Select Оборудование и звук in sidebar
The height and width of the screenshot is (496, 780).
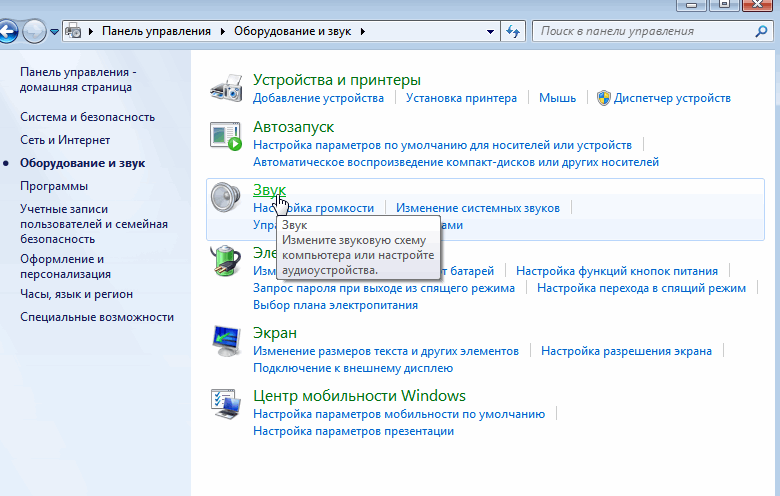[83, 163]
